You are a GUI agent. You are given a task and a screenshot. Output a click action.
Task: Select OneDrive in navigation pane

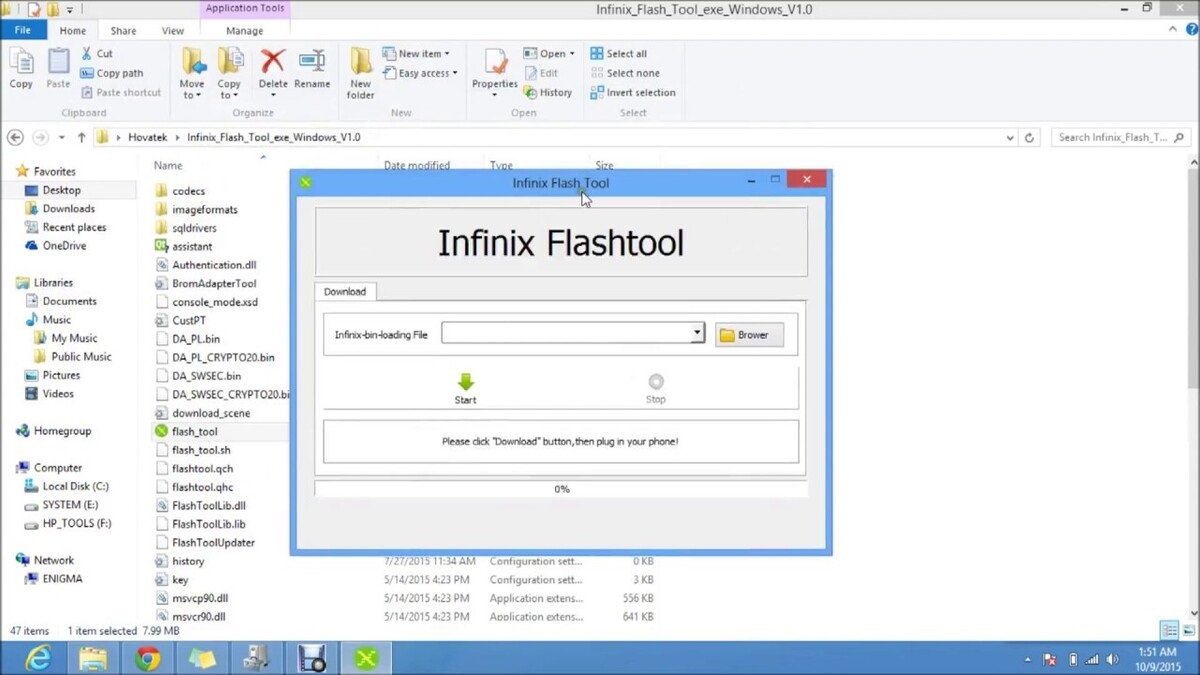point(64,245)
